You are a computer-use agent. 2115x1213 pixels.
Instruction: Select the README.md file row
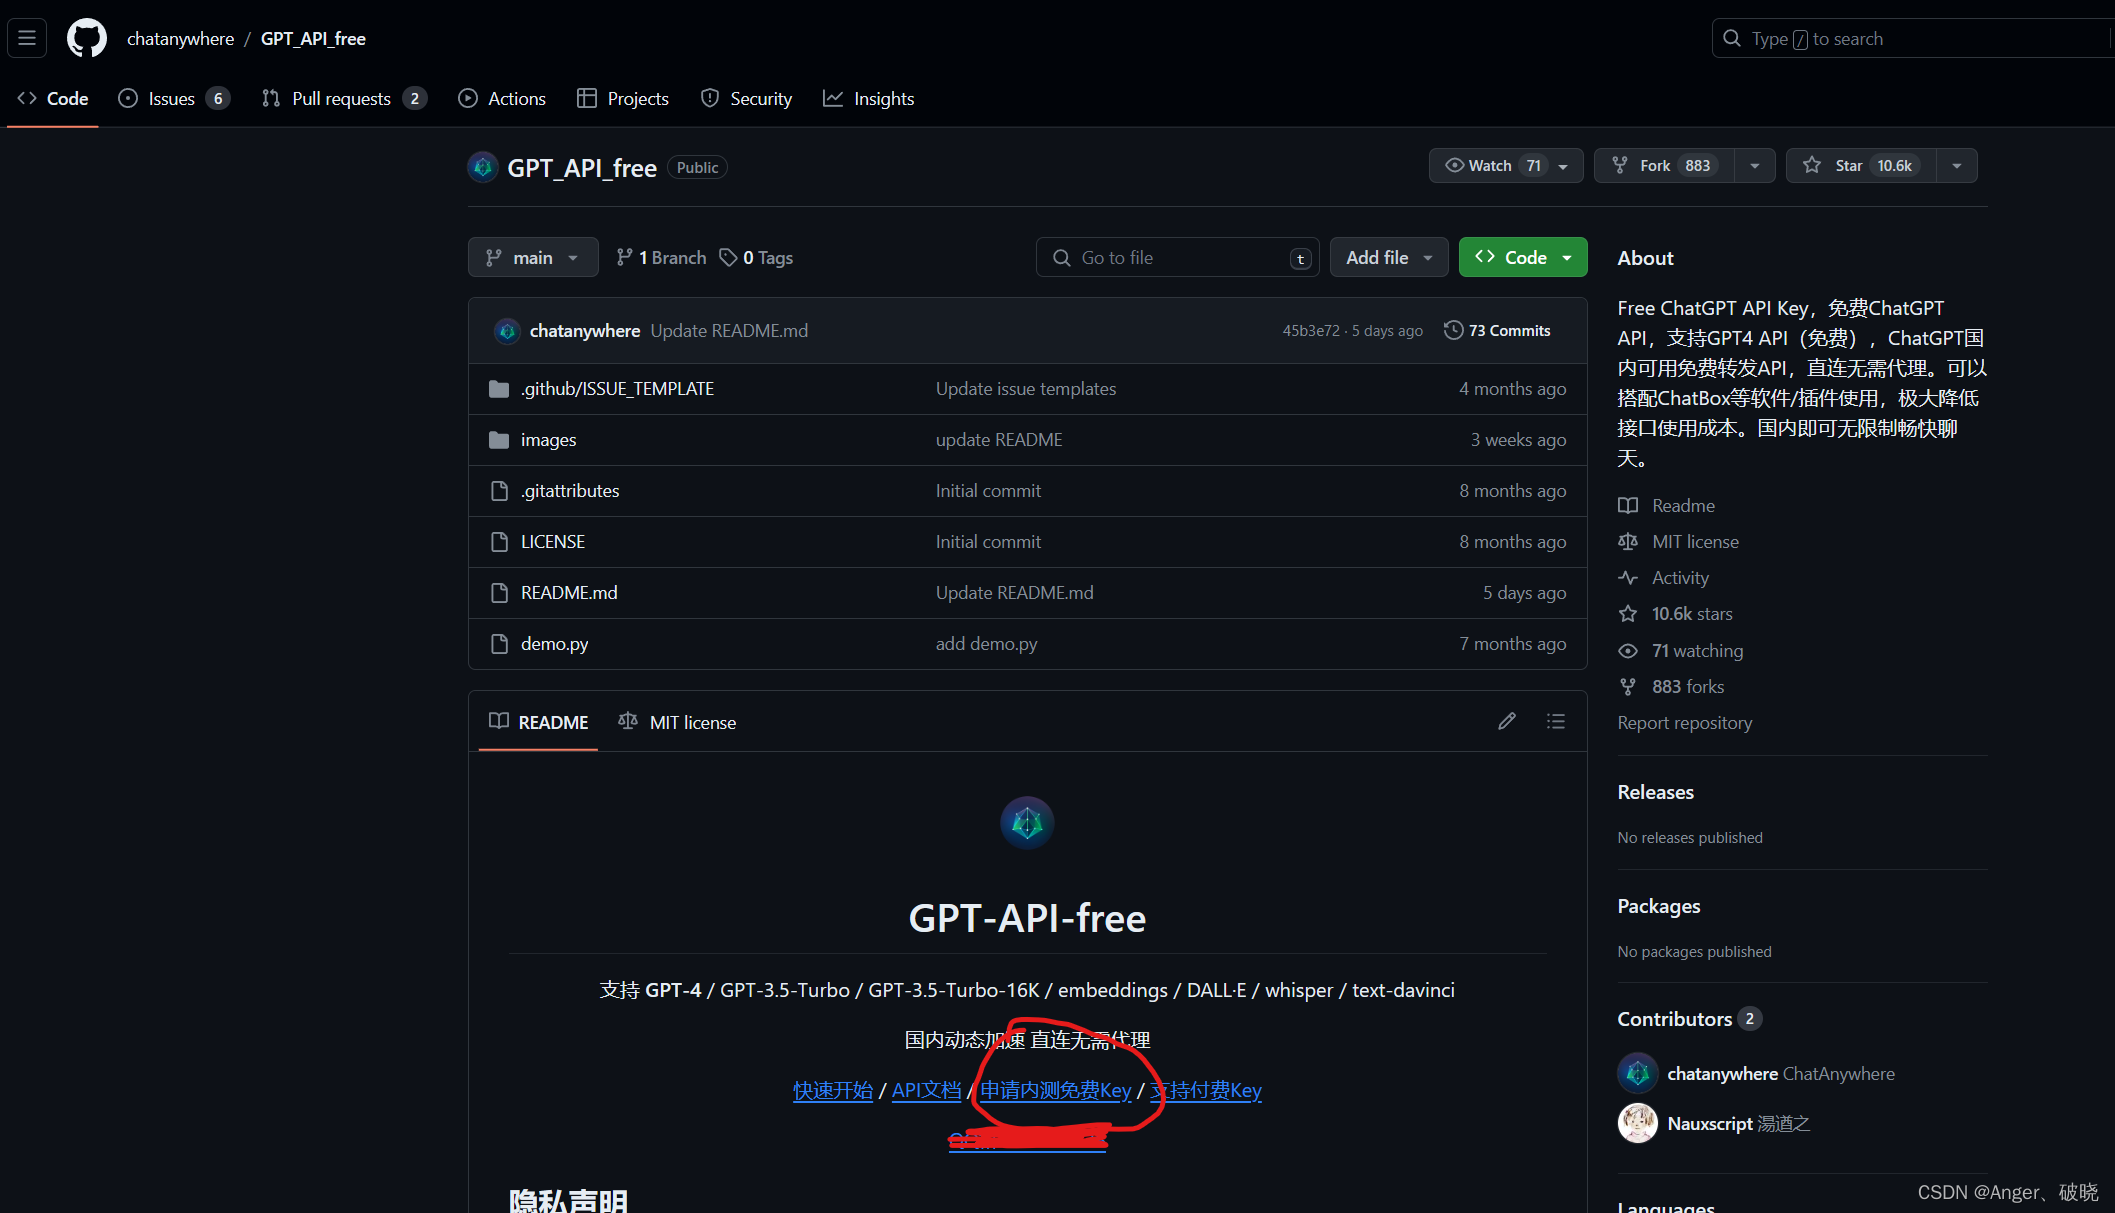point(568,592)
